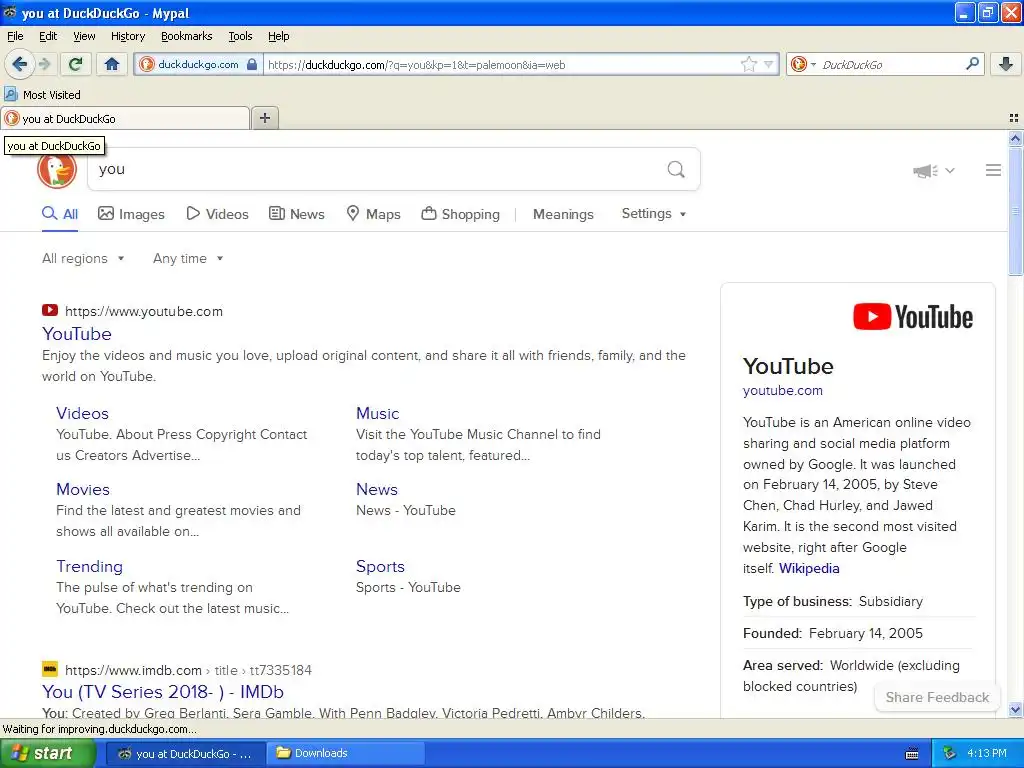Click the https://www.youtube.com result URL

pyautogui.click(x=144, y=312)
